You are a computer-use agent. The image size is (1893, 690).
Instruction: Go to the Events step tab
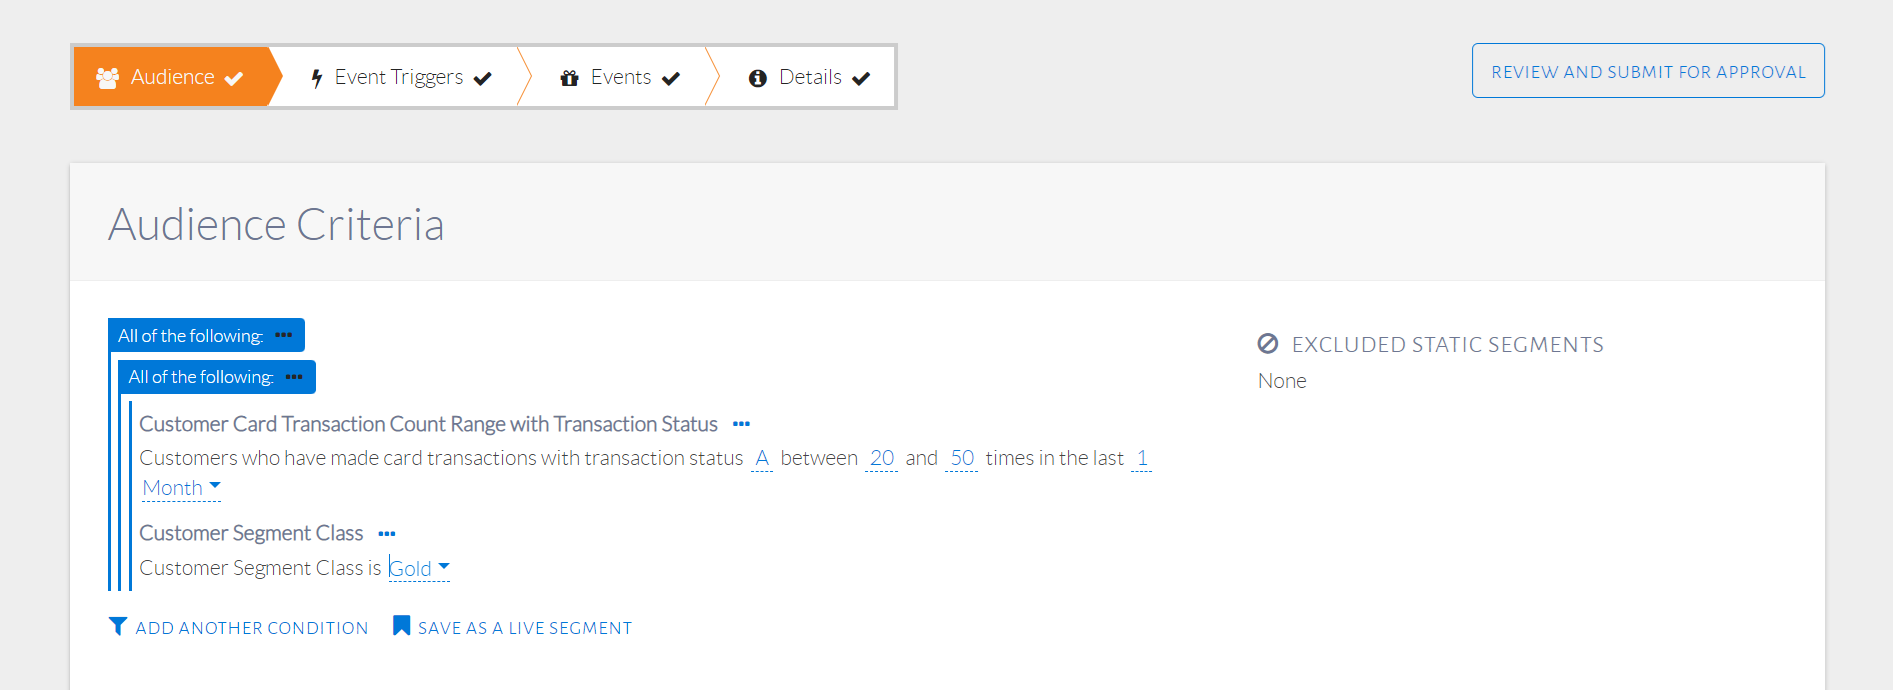(620, 77)
